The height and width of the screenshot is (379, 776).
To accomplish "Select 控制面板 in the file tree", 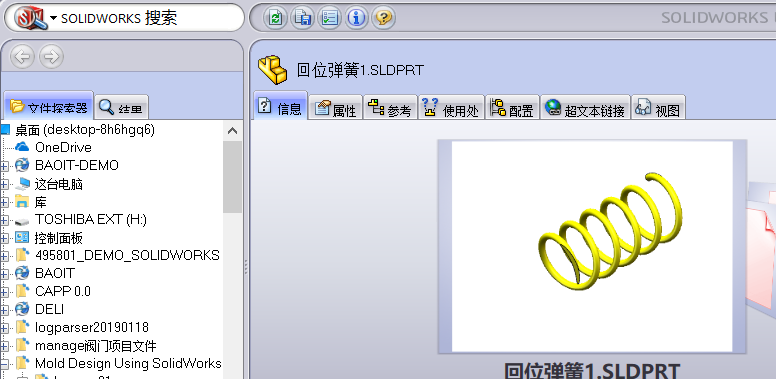I will click(58, 238).
